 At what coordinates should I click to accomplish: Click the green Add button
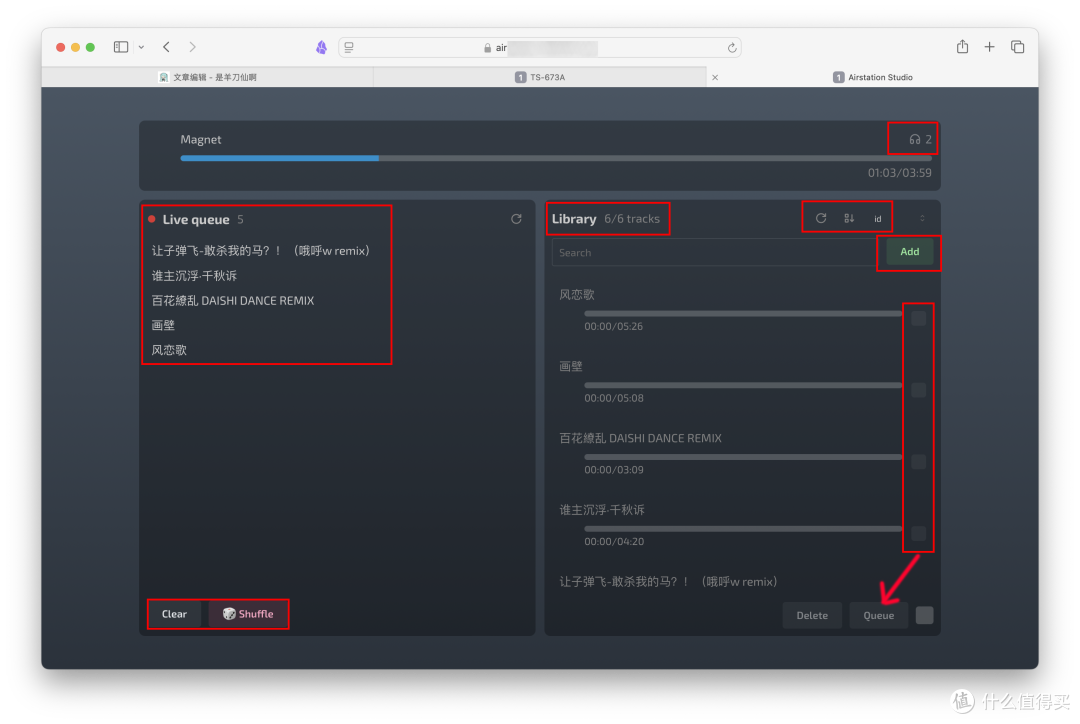tap(909, 252)
